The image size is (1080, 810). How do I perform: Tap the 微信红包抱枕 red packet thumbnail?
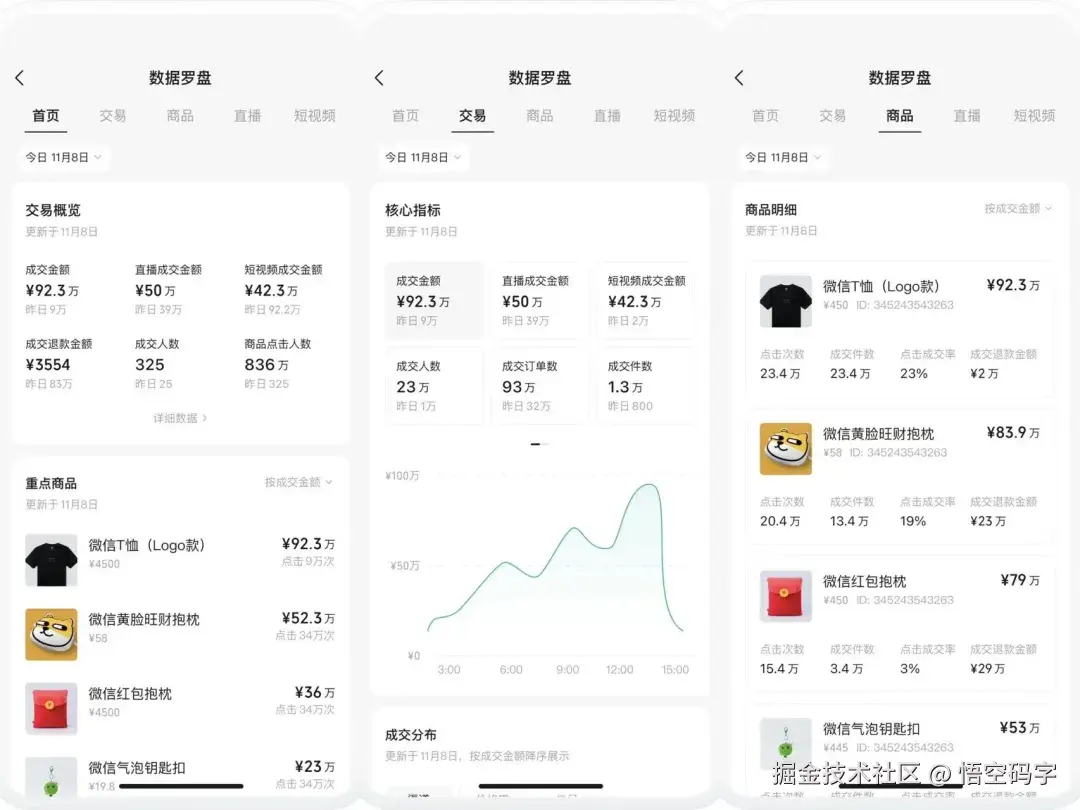(x=51, y=708)
